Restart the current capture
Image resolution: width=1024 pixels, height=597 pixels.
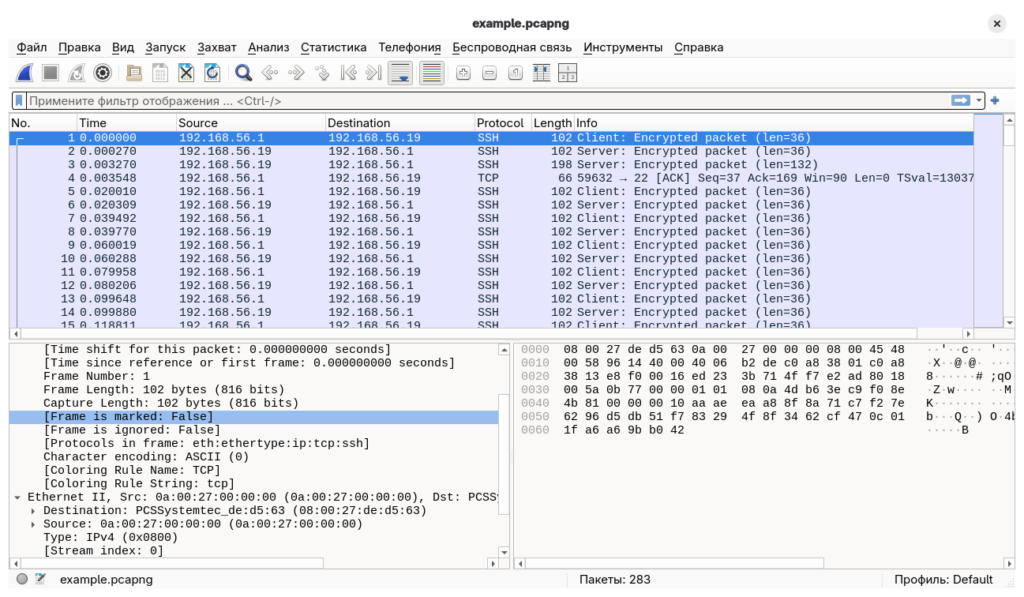point(76,73)
